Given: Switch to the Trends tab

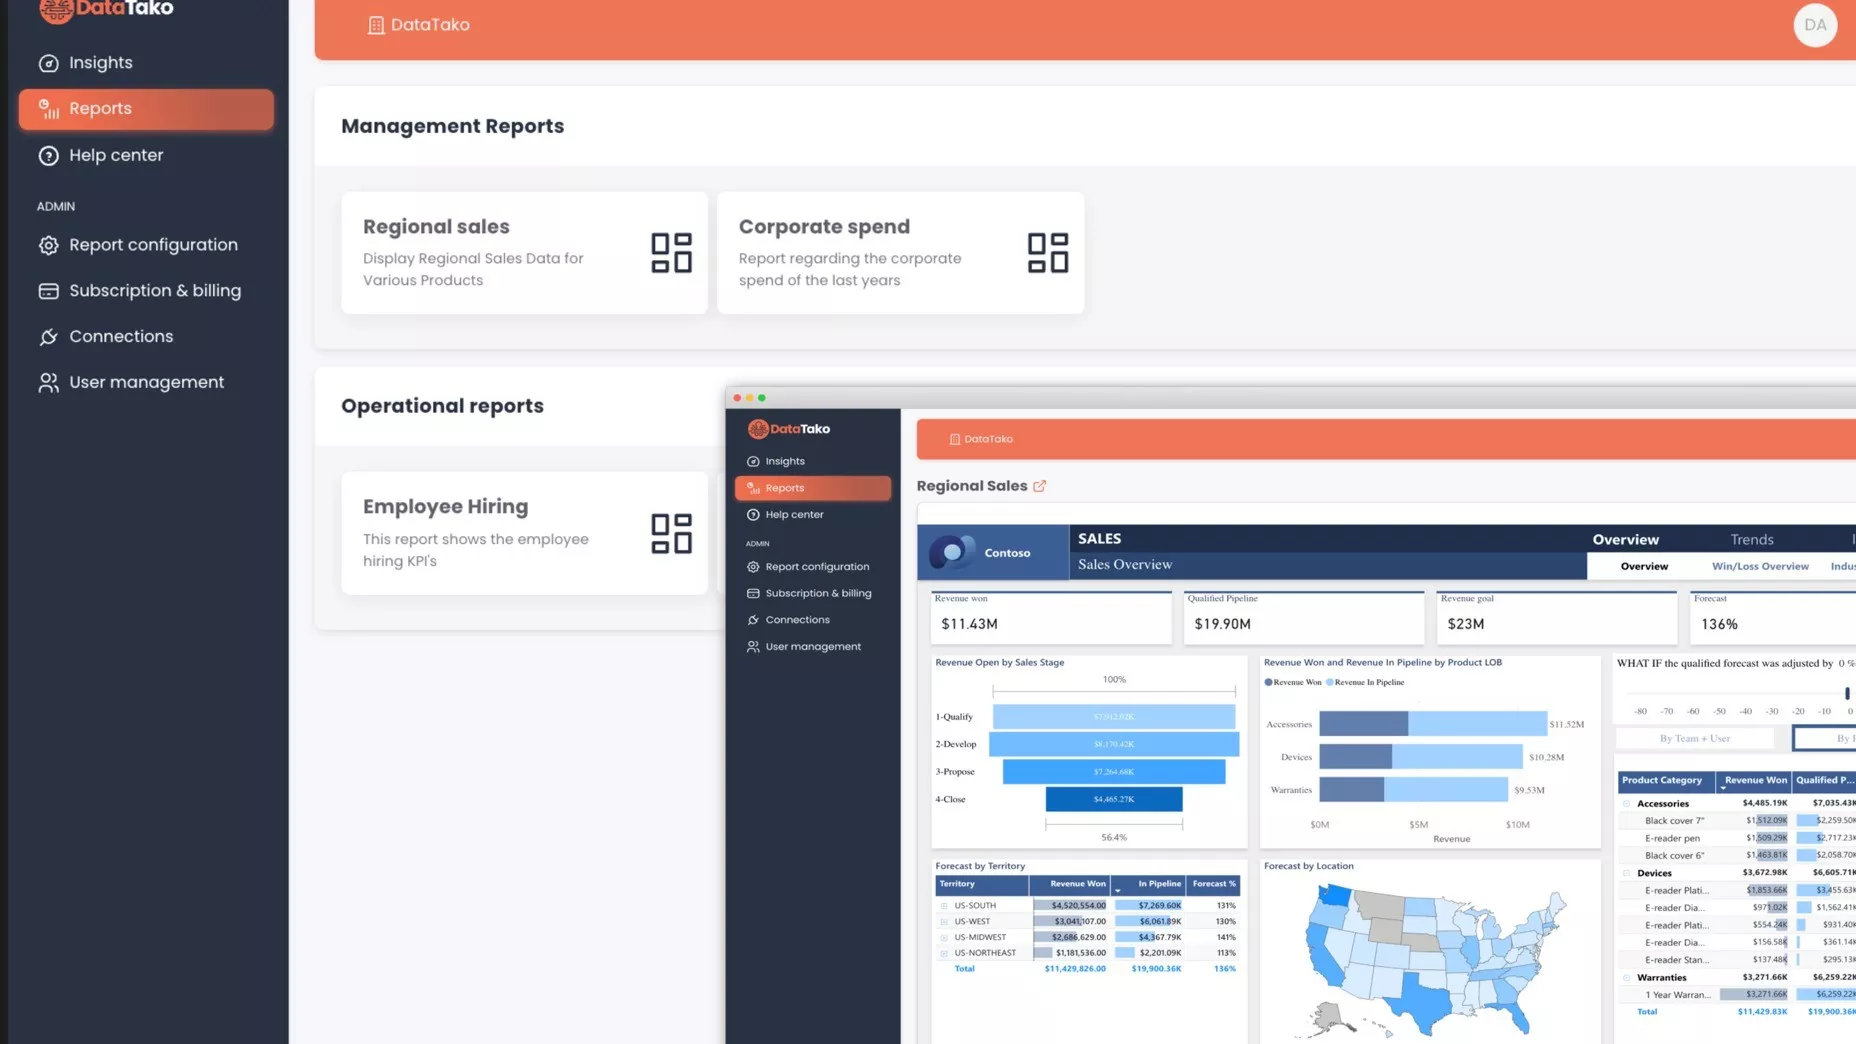Looking at the screenshot, I should click(x=1751, y=540).
